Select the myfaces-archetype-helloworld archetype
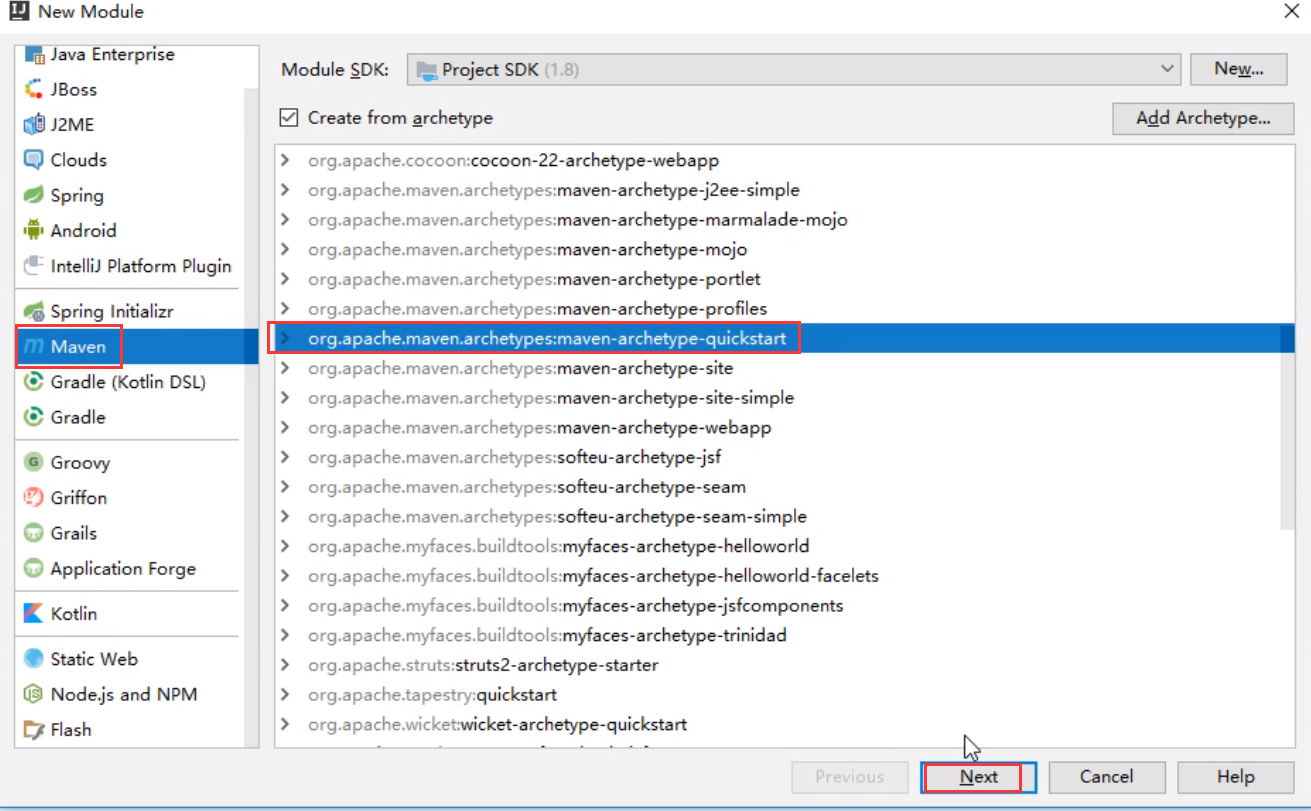The height and width of the screenshot is (811, 1311). (559, 547)
